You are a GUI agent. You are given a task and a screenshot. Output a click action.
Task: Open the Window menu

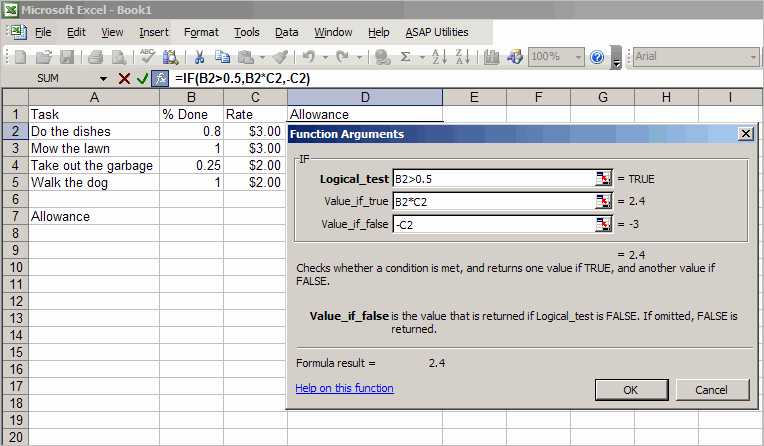333,32
